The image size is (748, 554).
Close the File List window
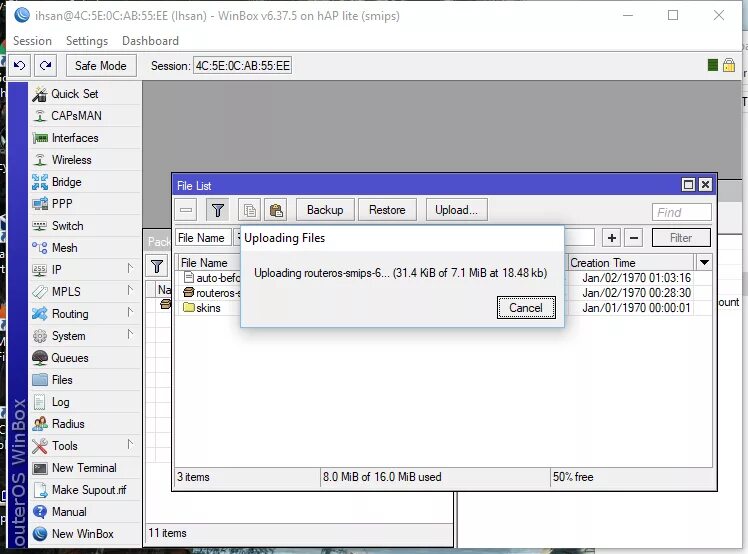[x=705, y=185]
